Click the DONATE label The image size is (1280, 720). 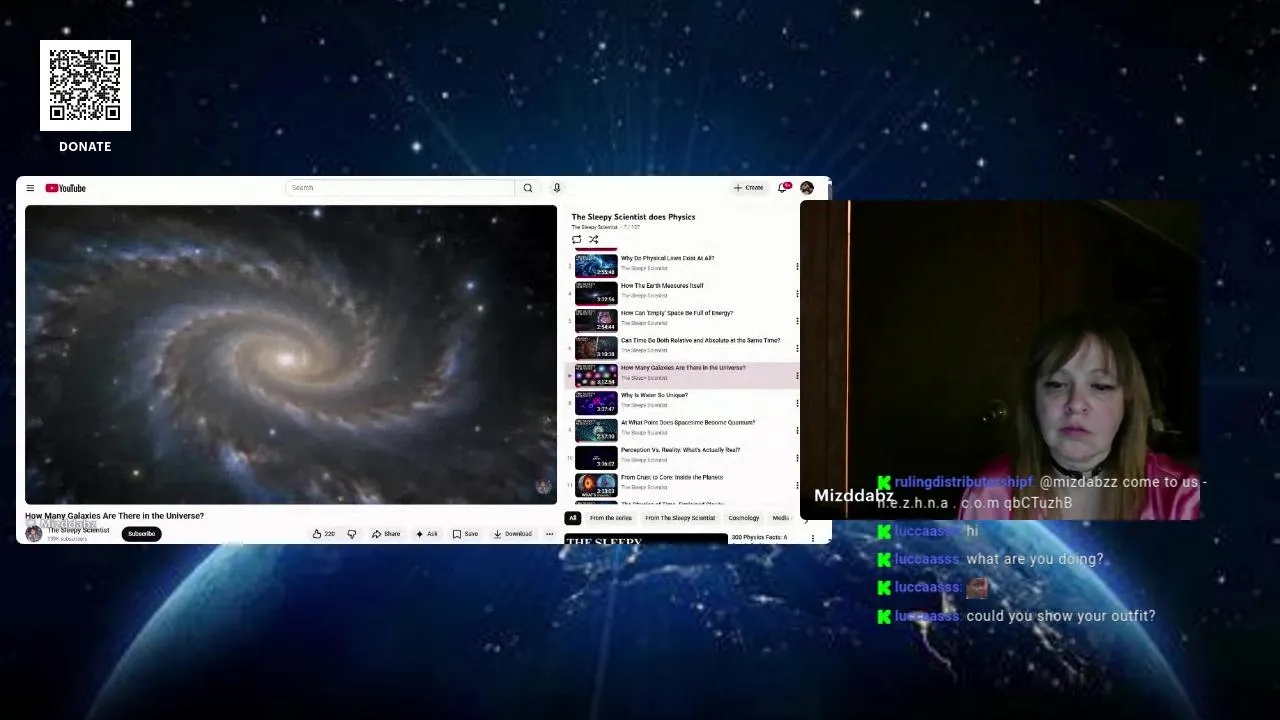pyautogui.click(x=85, y=146)
